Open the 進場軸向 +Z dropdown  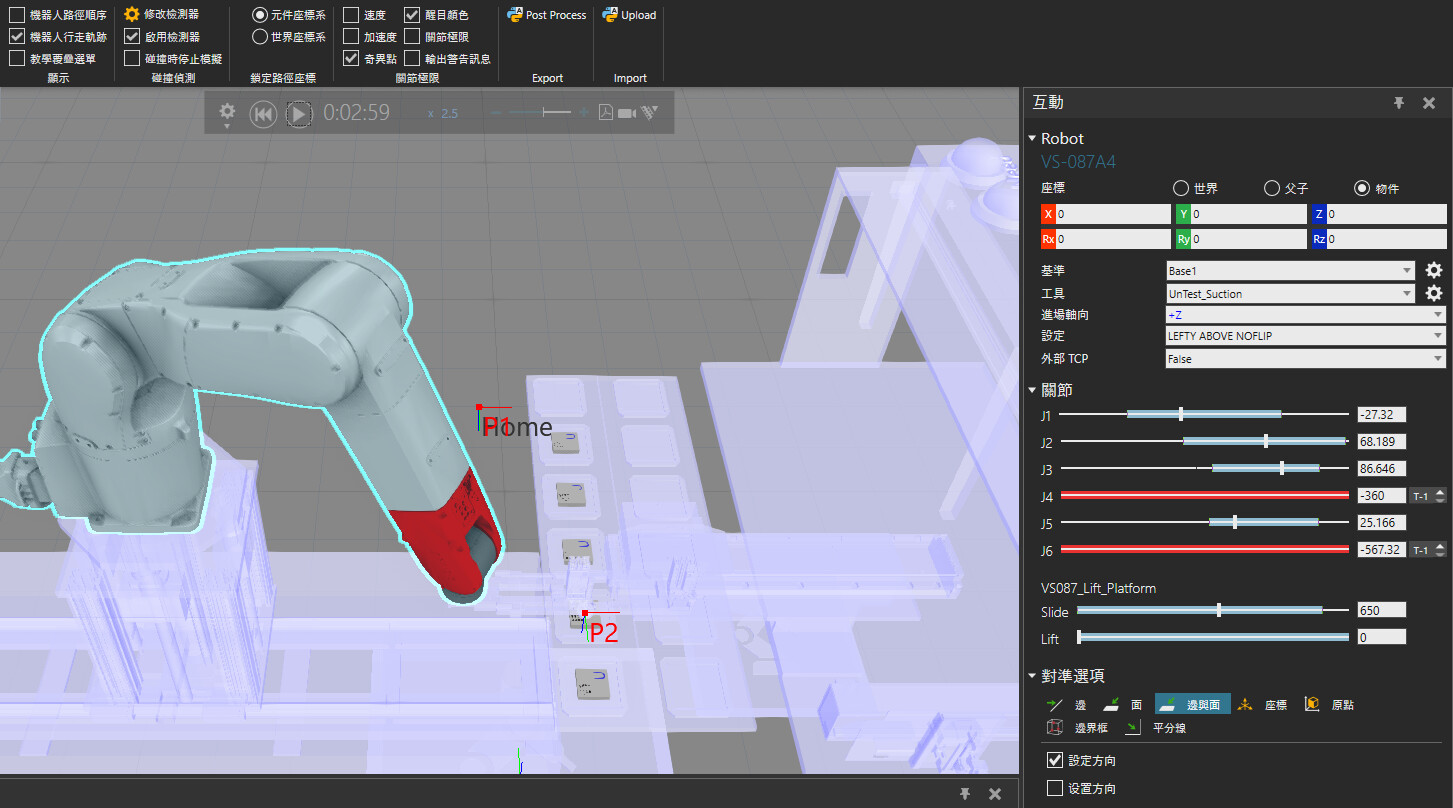(x=1305, y=315)
